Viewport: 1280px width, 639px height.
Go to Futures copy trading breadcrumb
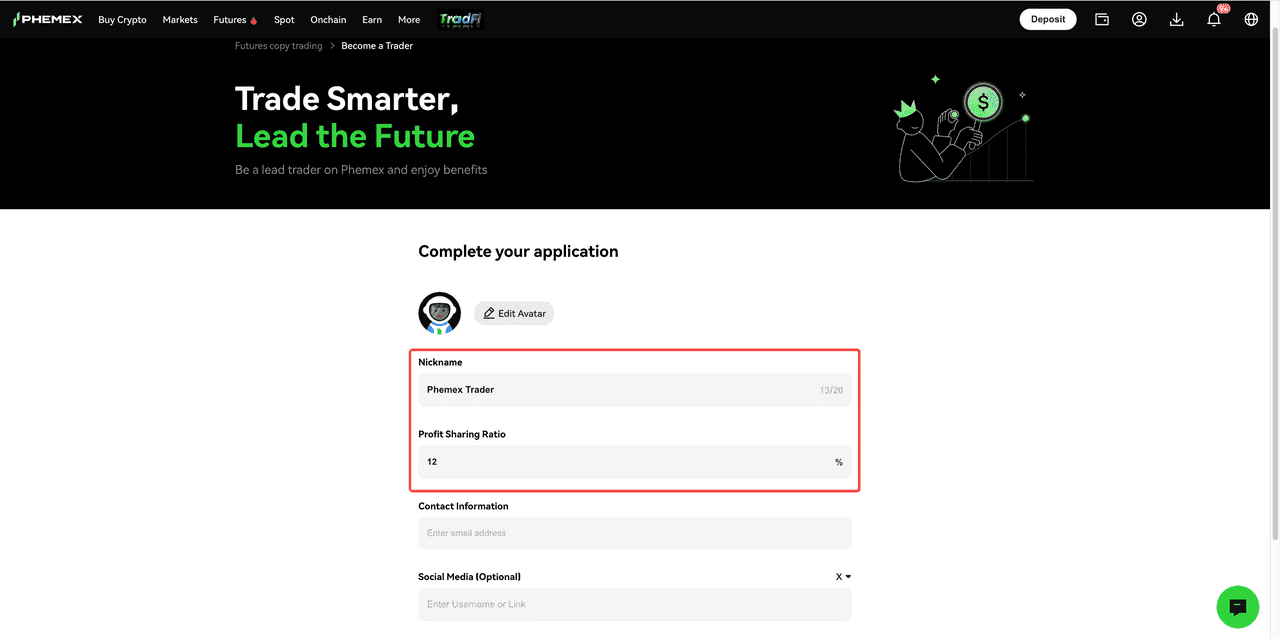[x=279, y=46]
